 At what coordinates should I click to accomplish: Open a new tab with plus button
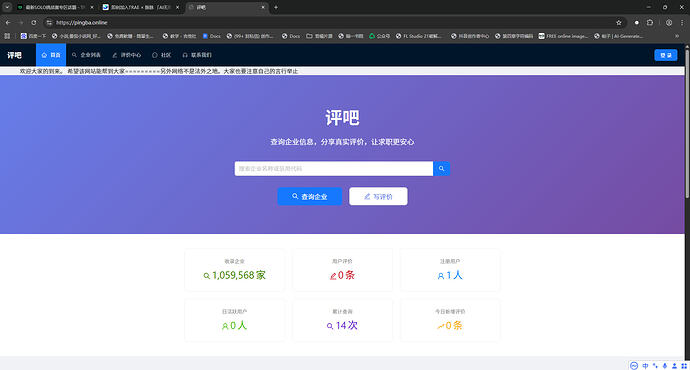(x=276, y=7)
